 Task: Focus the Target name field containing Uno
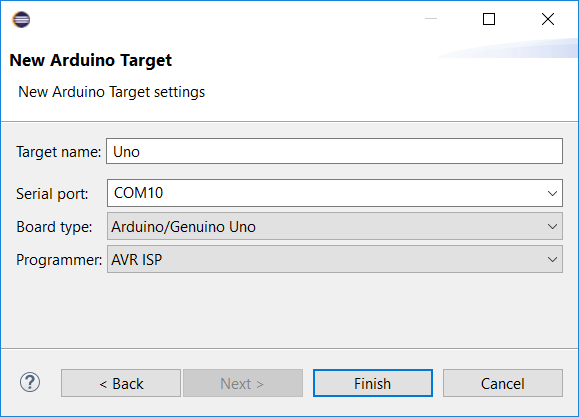[335, 151]
